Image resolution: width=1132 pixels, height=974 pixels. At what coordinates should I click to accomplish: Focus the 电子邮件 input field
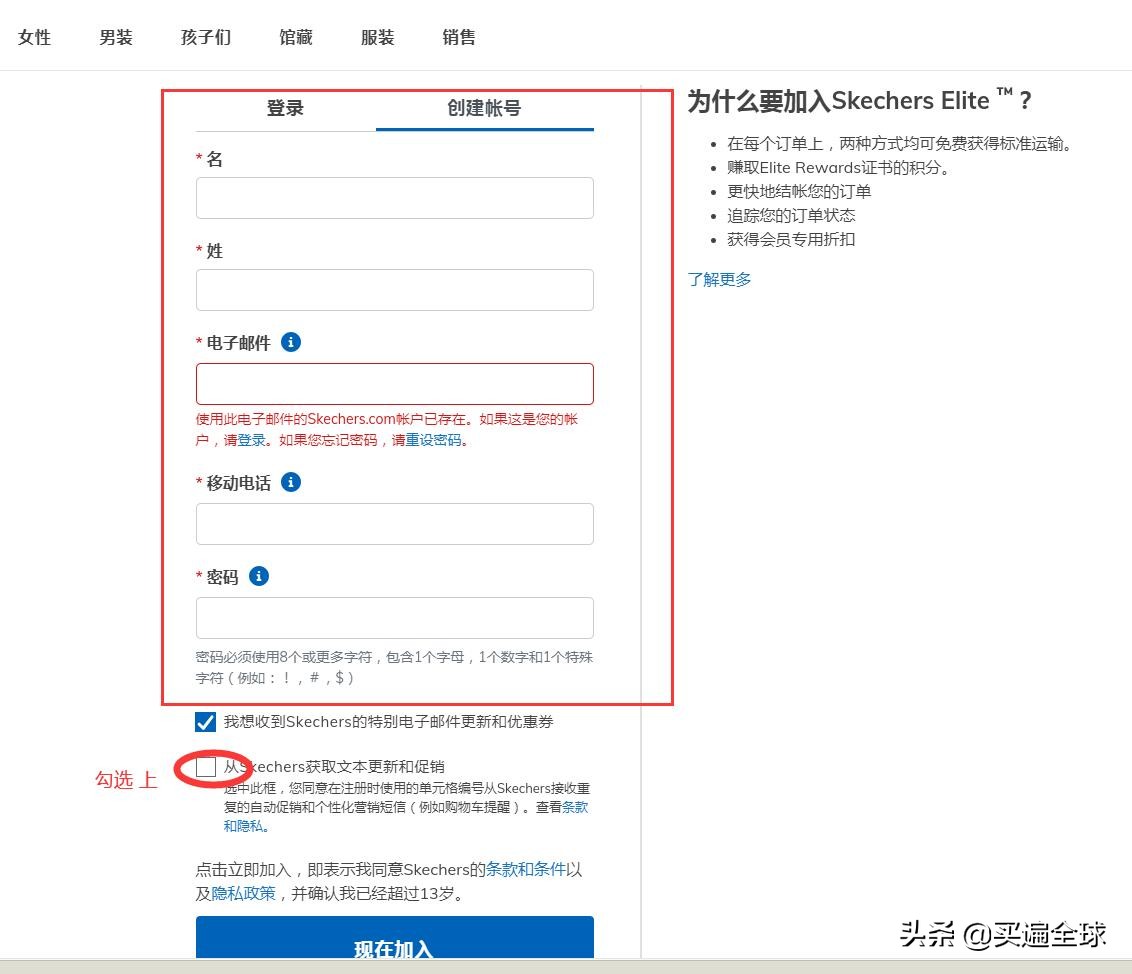pyautogui.click(x=395, y=383)
